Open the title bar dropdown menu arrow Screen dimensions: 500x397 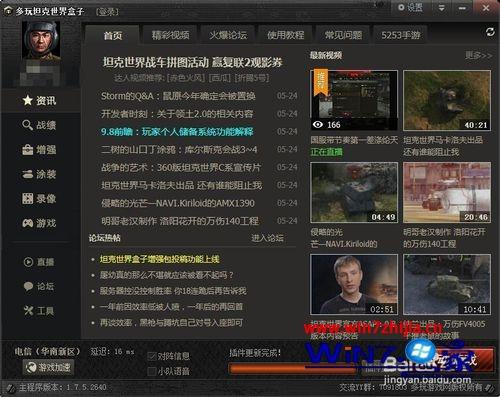coord(442,8)
